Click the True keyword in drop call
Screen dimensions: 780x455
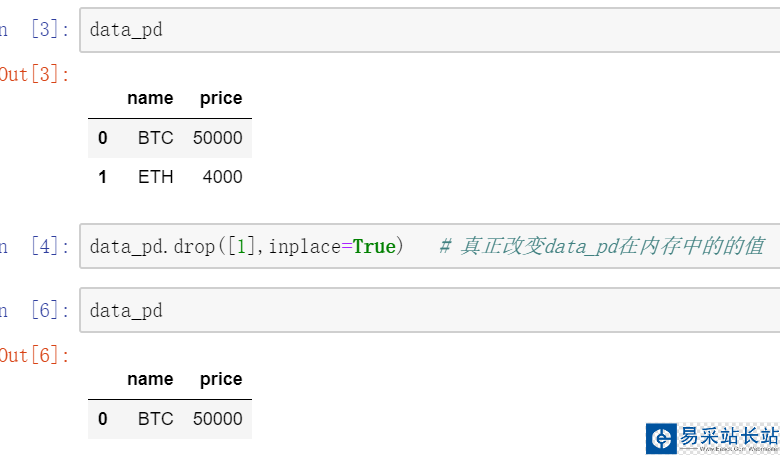tap(374, 246)
